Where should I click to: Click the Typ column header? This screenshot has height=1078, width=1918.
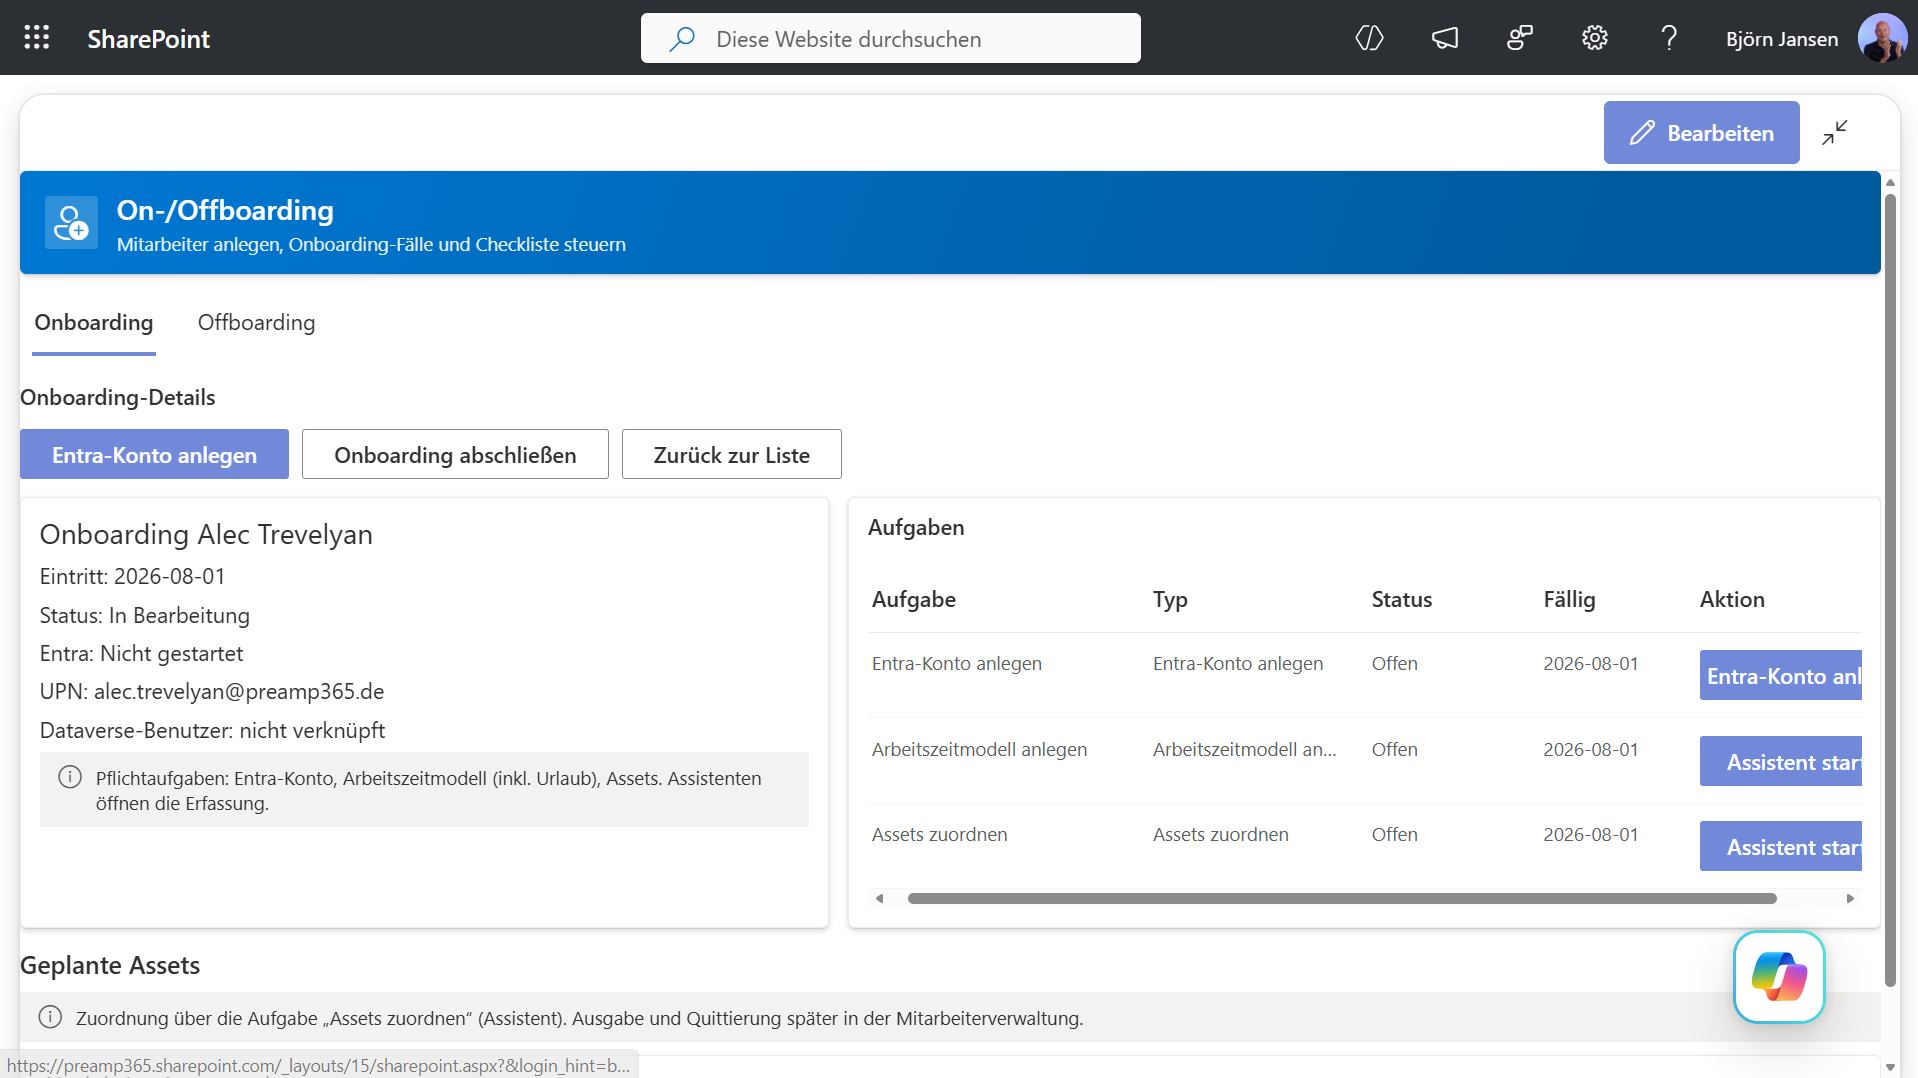[1169, 600]
